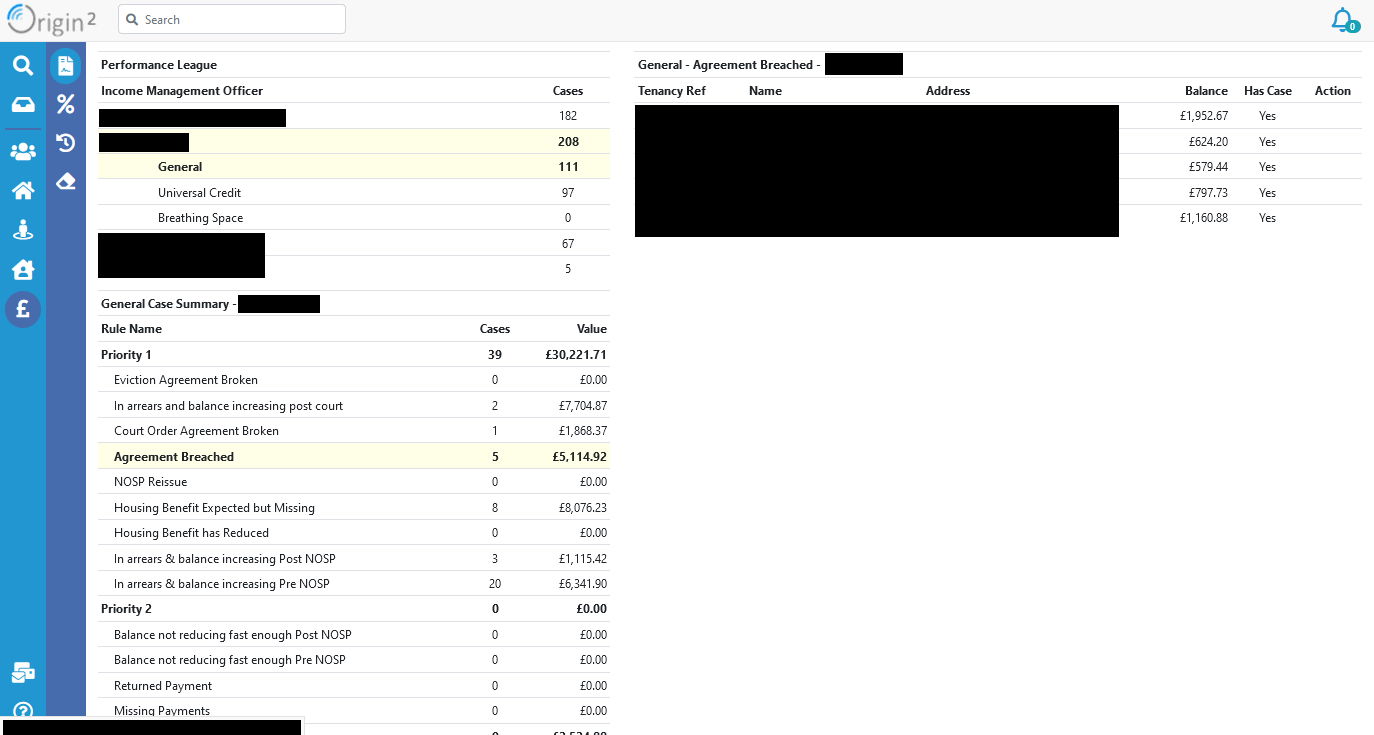Select the Court Order Agreement Broken rule
The height and width of the screenshot is (735, 1374).
coord(354,431)
